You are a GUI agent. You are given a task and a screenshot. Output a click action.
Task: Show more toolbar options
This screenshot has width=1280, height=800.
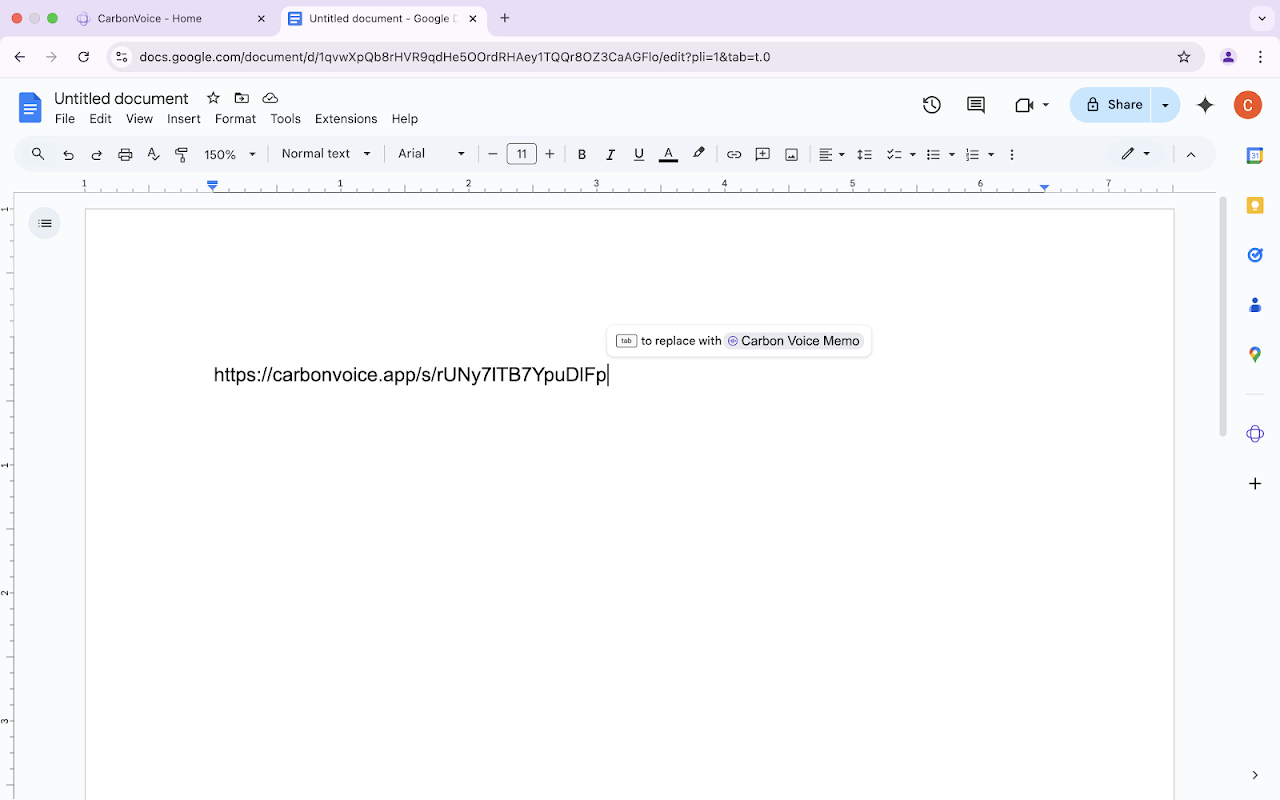[1012, 154]
